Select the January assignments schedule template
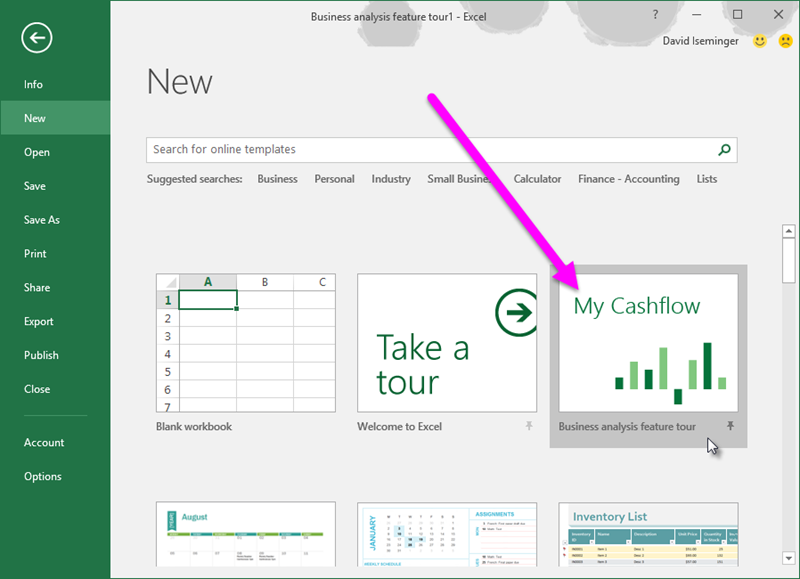The image size is (800, 579). [x=447, y=534]
